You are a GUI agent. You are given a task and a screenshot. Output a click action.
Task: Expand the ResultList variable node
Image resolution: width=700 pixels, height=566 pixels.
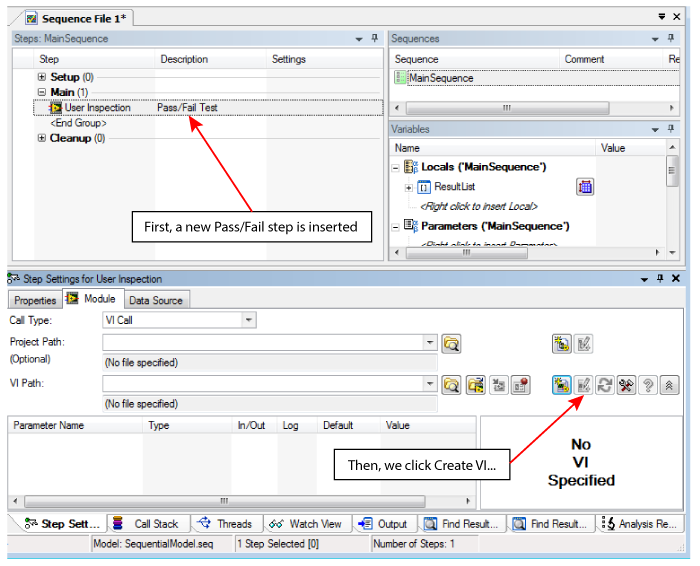(408, 188)
